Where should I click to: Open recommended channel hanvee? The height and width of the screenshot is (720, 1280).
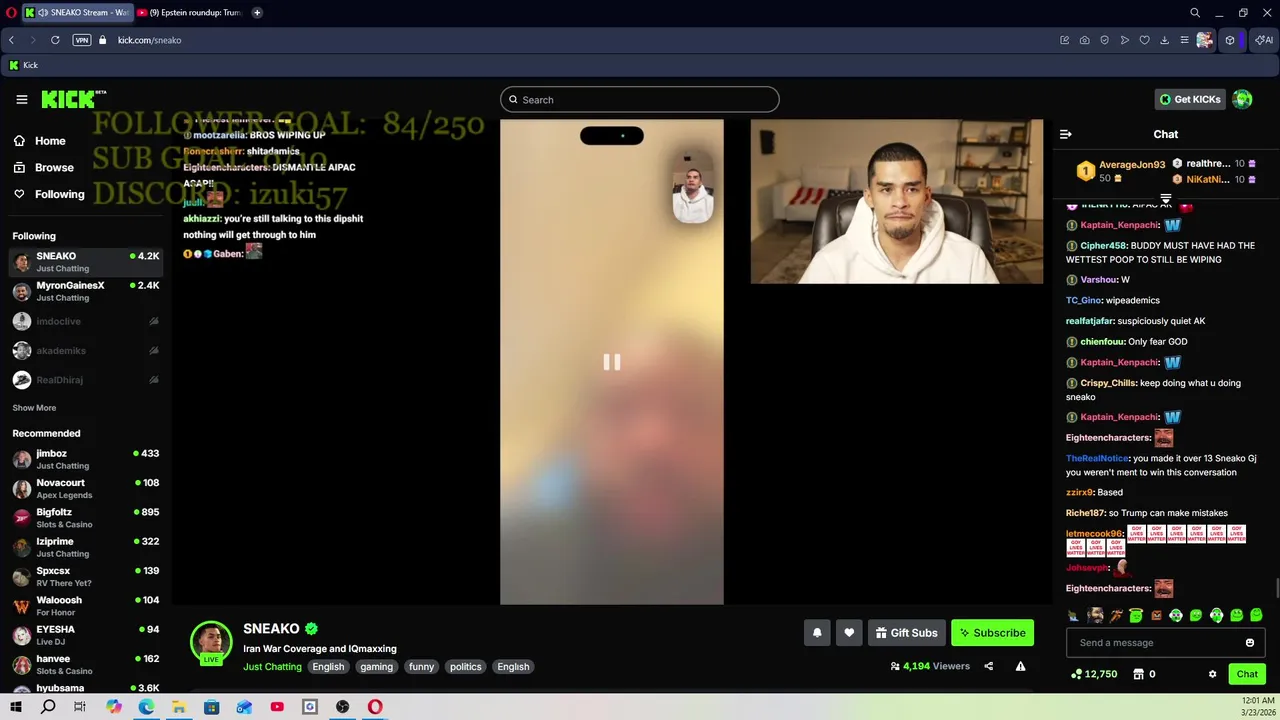point(86,664)
